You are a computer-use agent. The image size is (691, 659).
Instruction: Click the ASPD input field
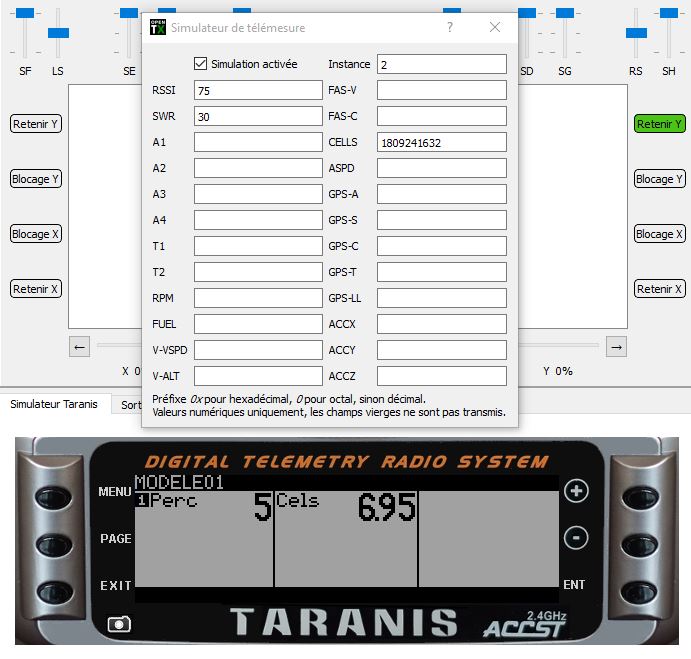[x=442, y=168]
